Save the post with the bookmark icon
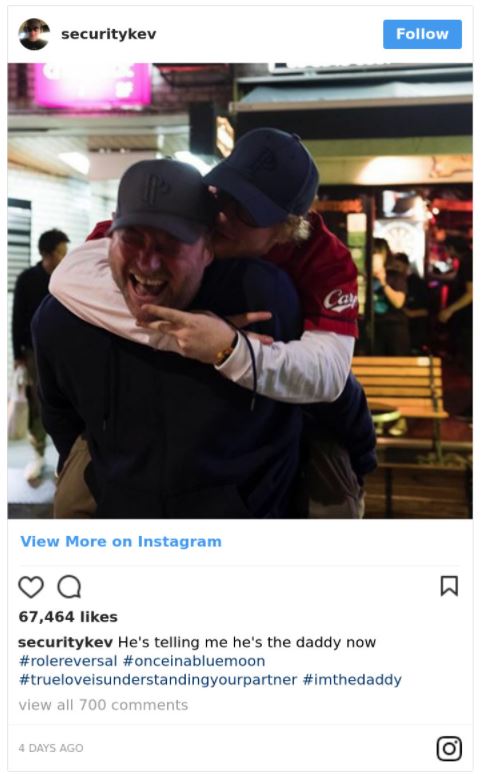 click(449, 586)
